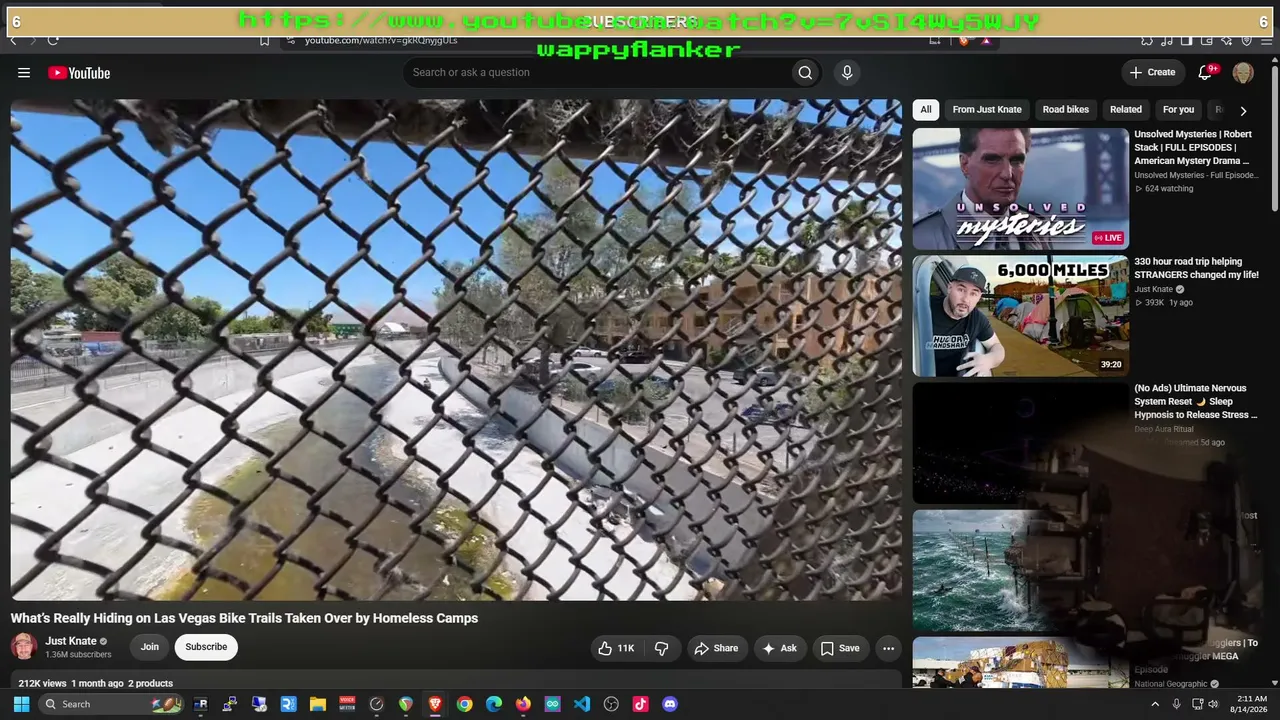Reload the page in the browser
Viewport: 1280px width, 720px height.
coord(53,40)
